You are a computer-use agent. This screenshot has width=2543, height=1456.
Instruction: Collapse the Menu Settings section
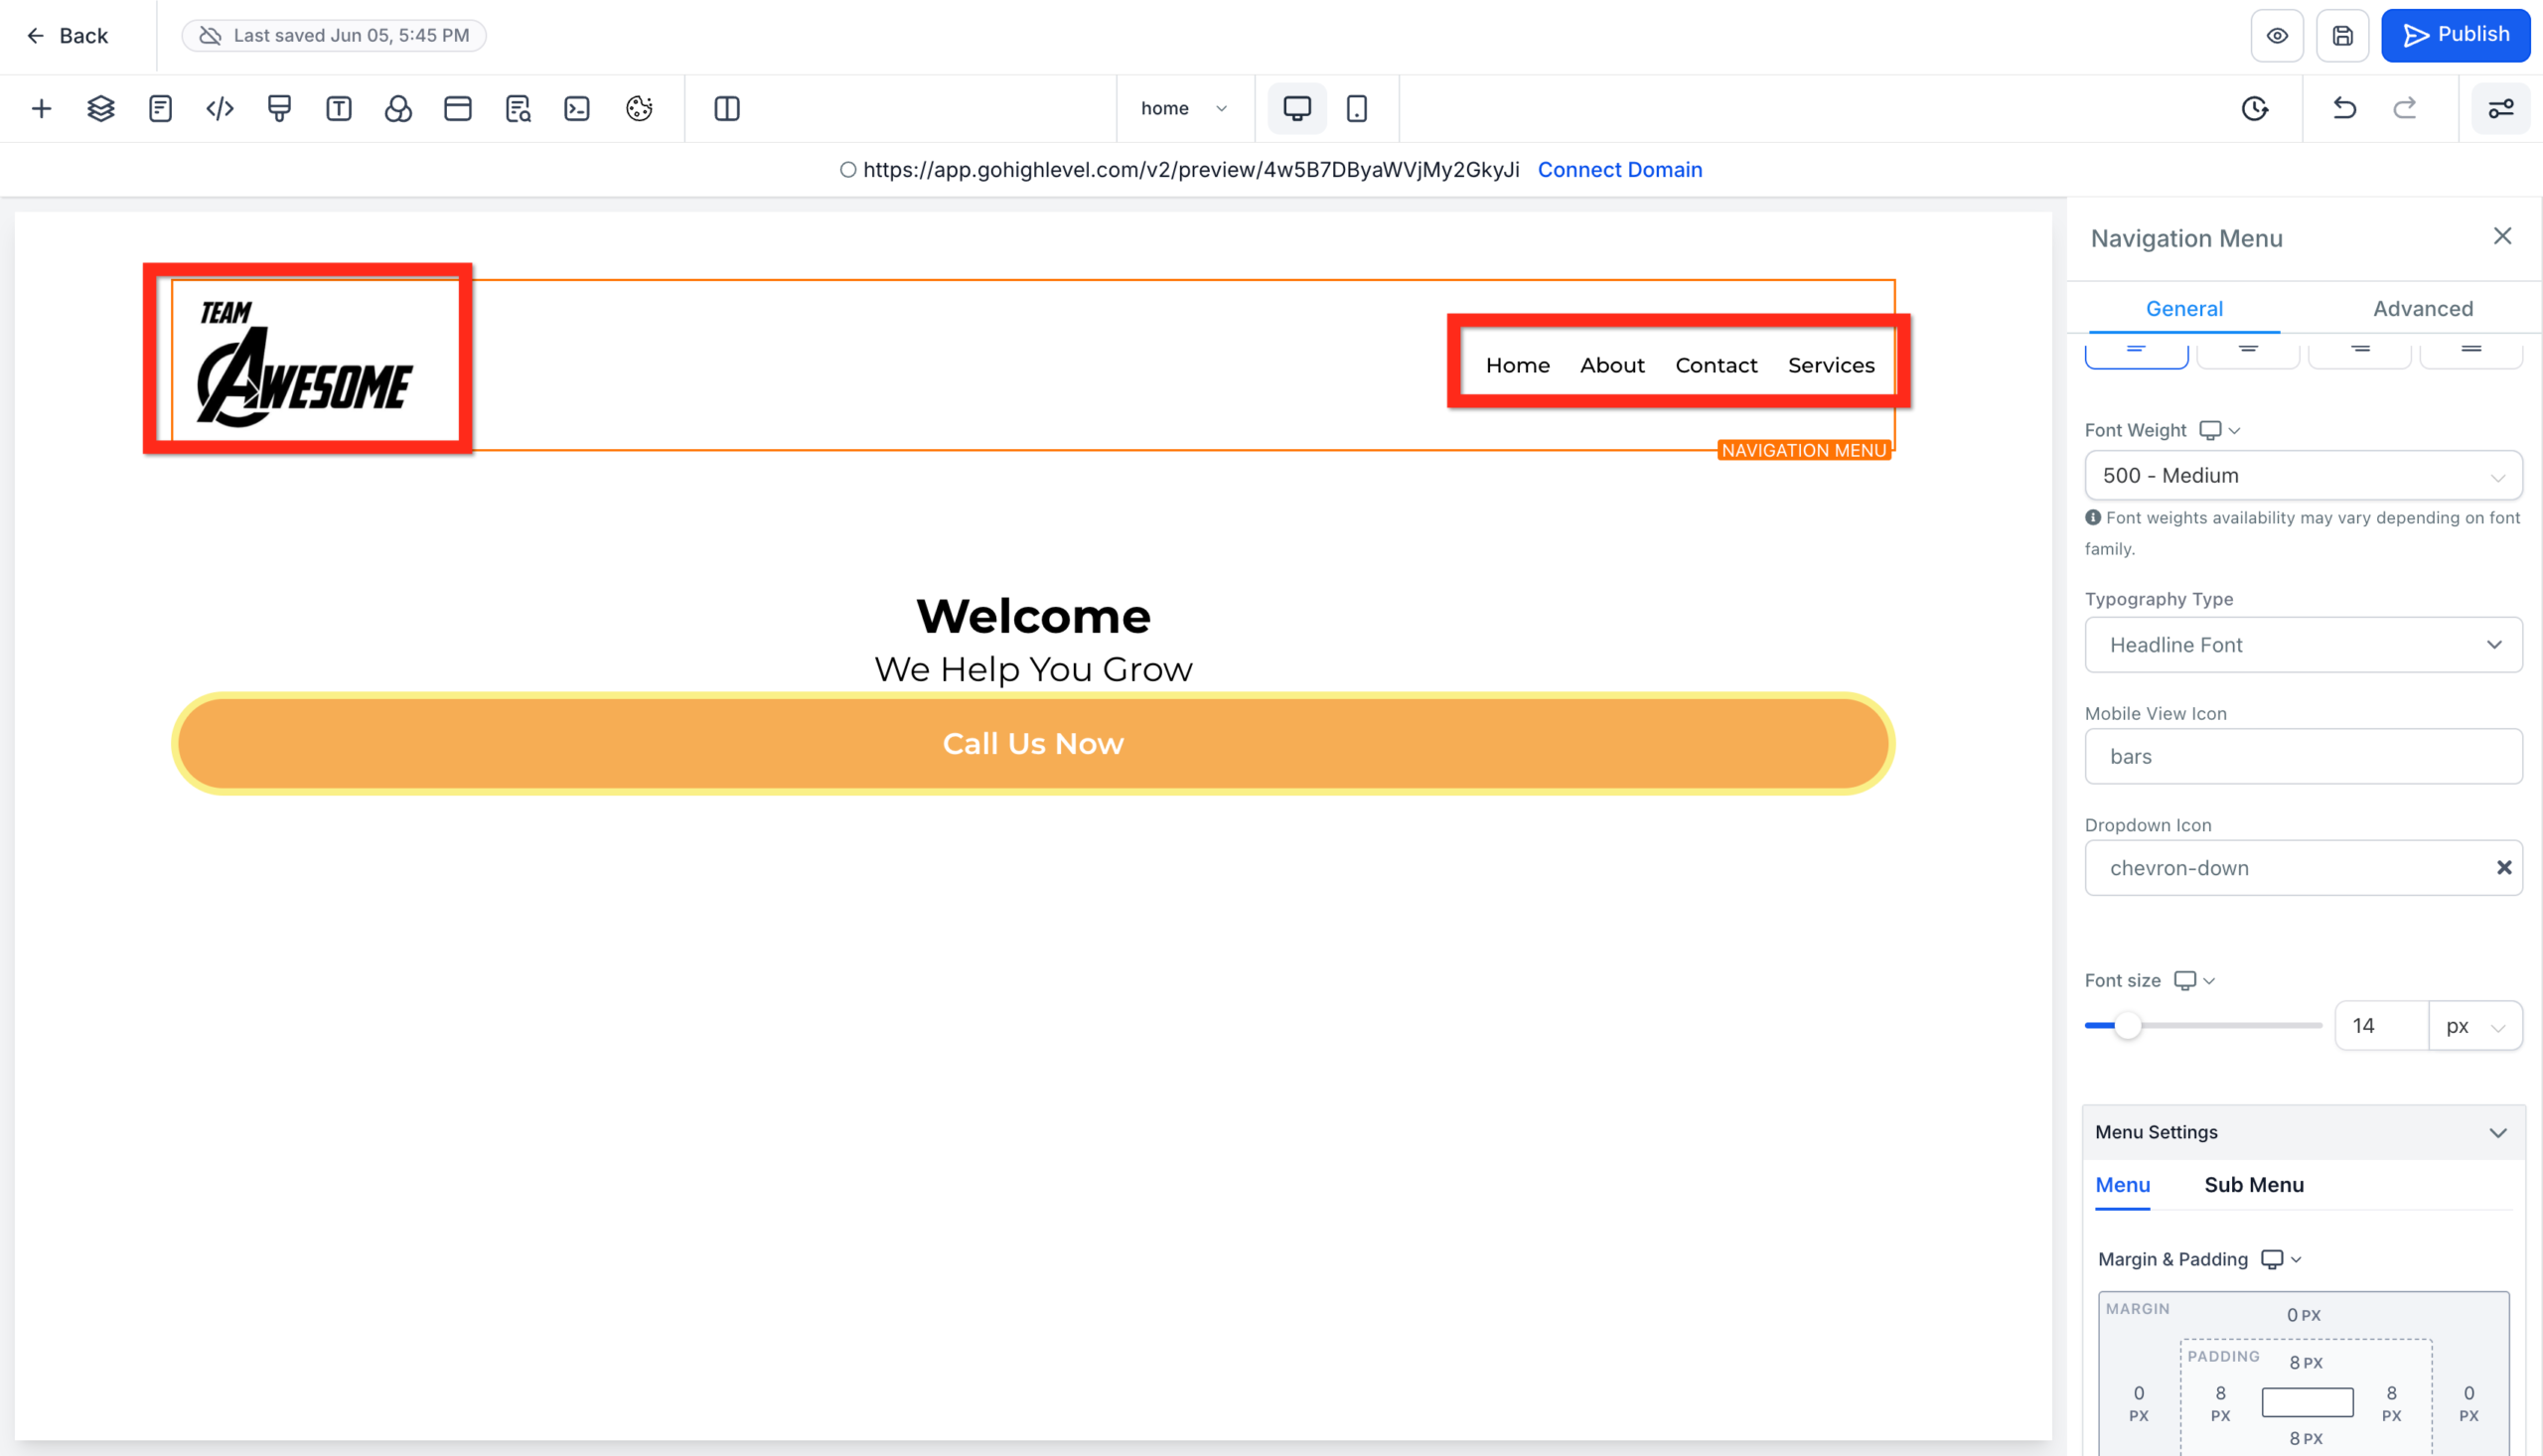[2498, 1132]
